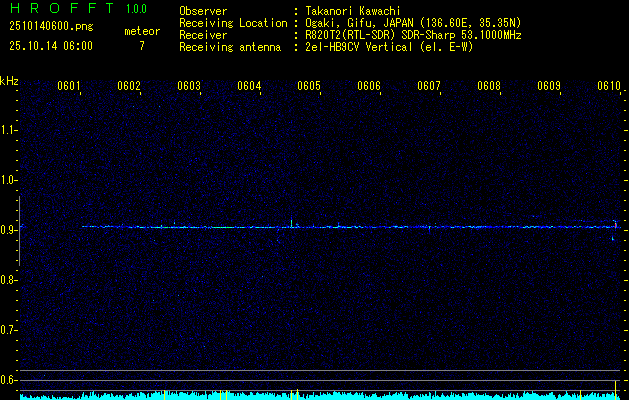Click receiver text R820T2(RTL-SDR) SDR-Sharp 53.1000MHz
The height and width of the screenshot is (400, 629).
413,35
